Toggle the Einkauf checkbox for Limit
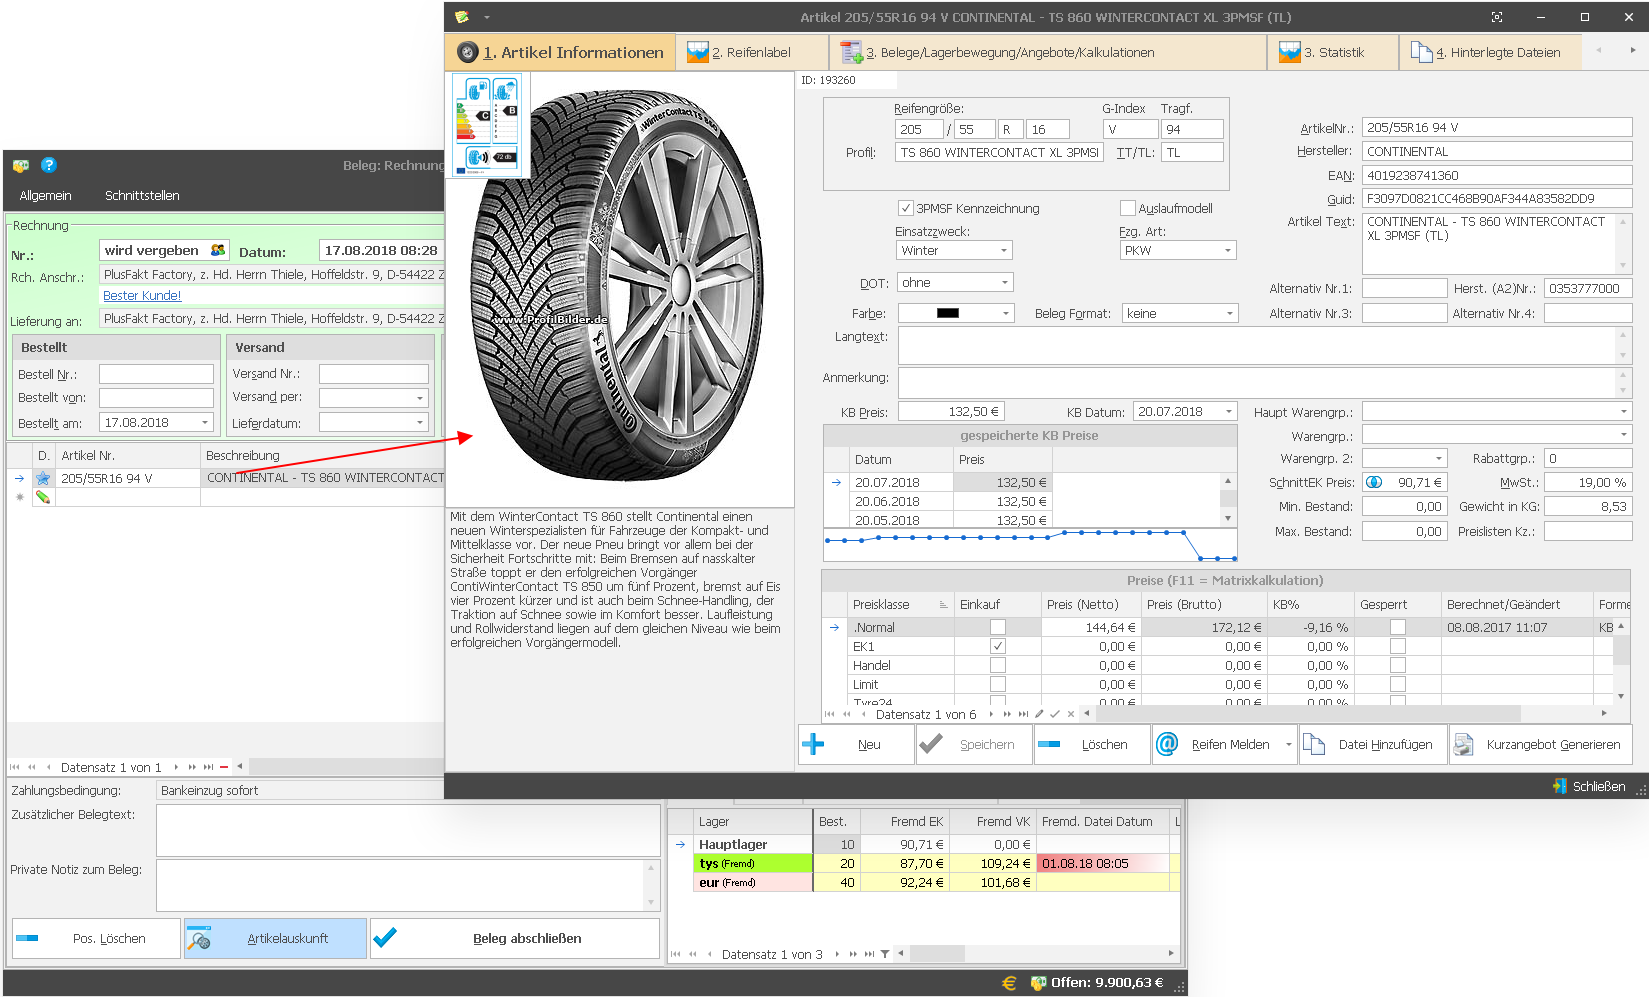 coord(997,684)
